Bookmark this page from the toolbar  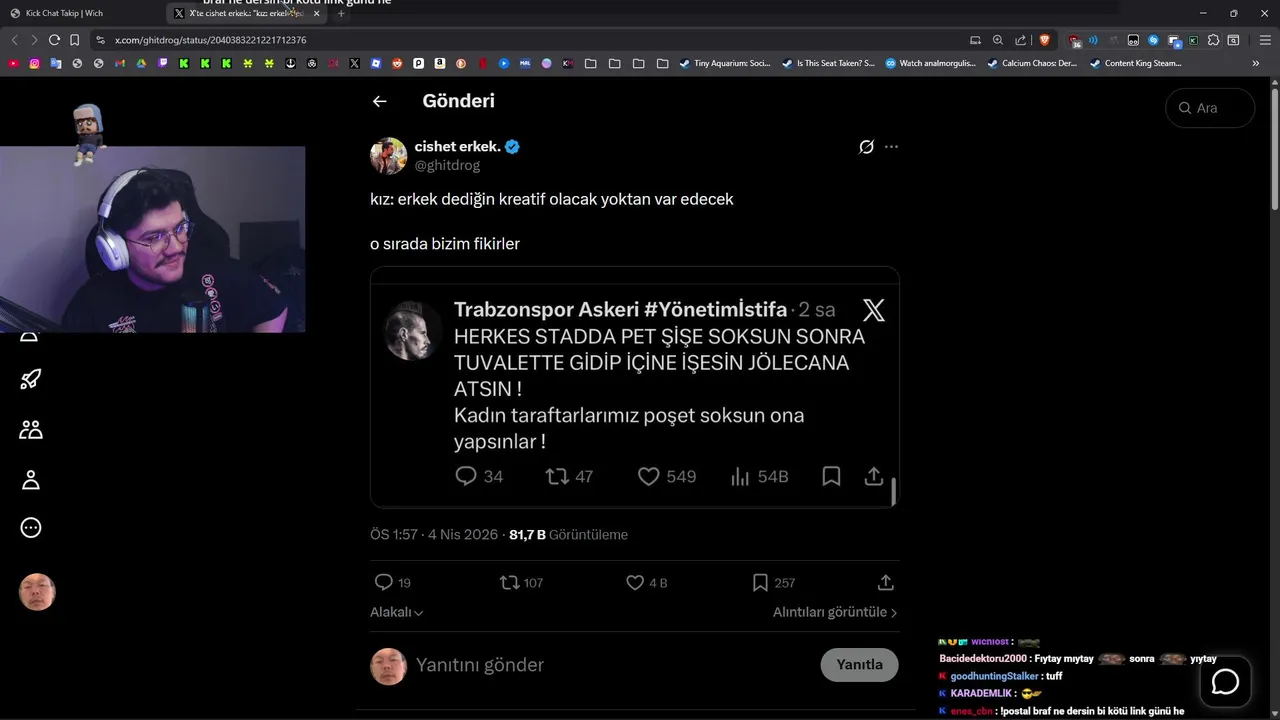tap(74, 40)
